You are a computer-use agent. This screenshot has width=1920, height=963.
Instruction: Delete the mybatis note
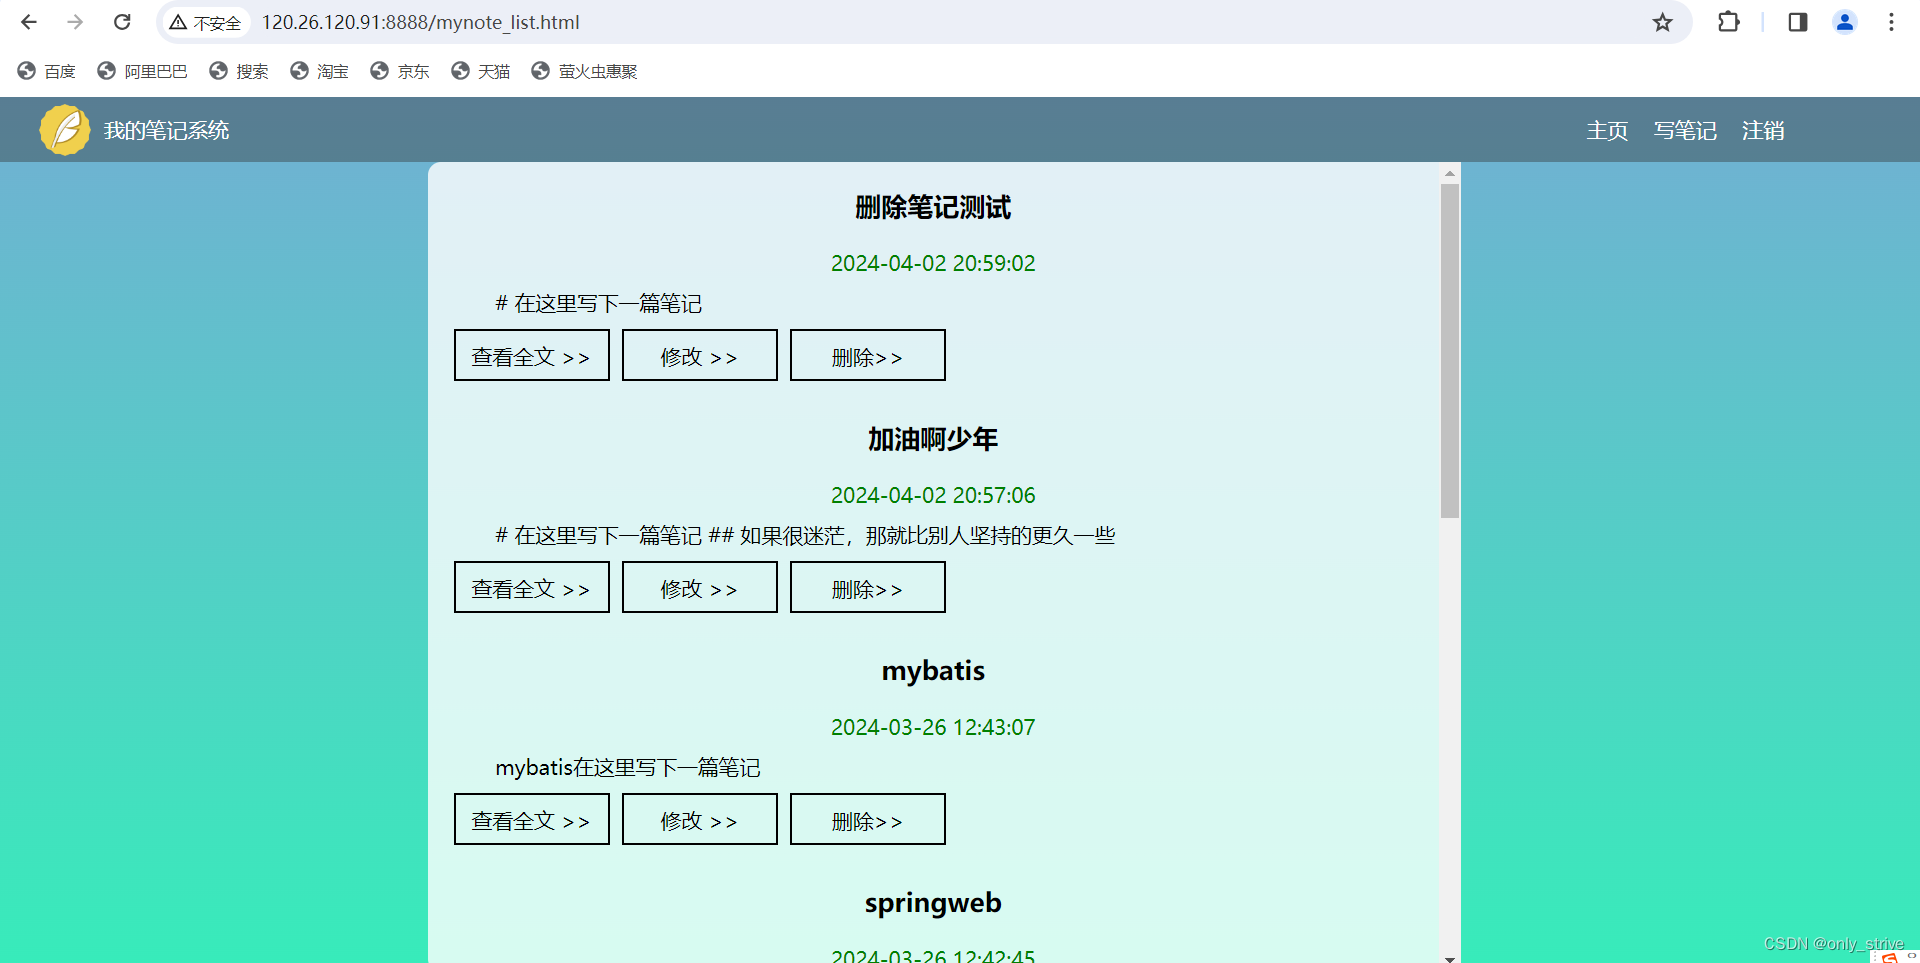(x=868, y=819)
